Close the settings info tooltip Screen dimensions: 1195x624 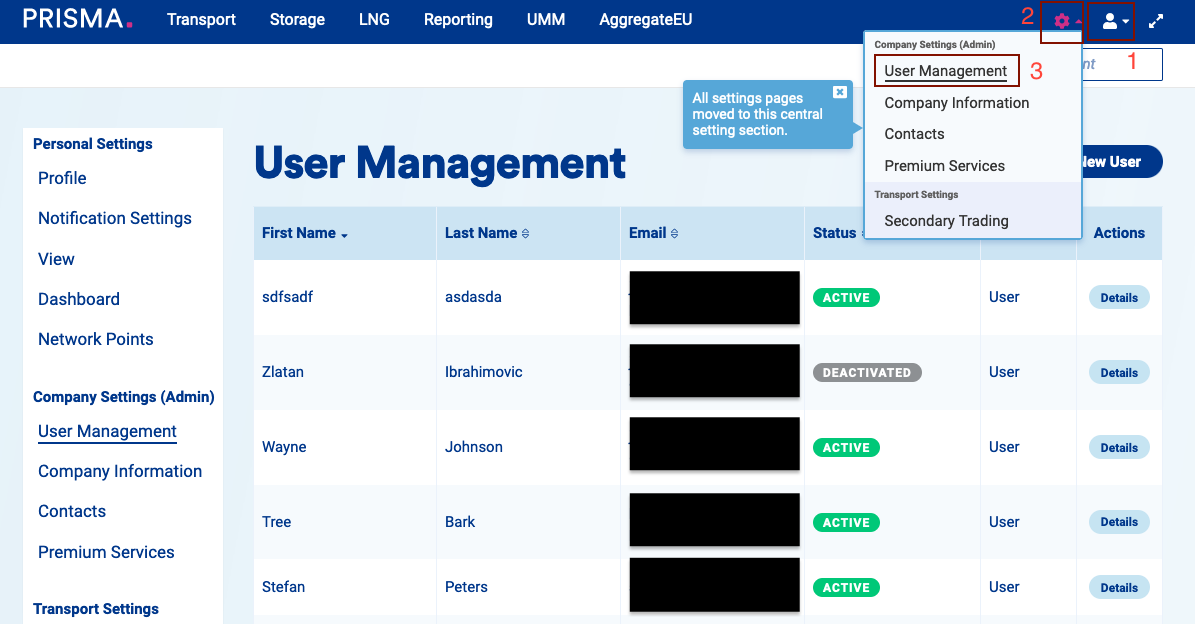[x=839, y=92]
